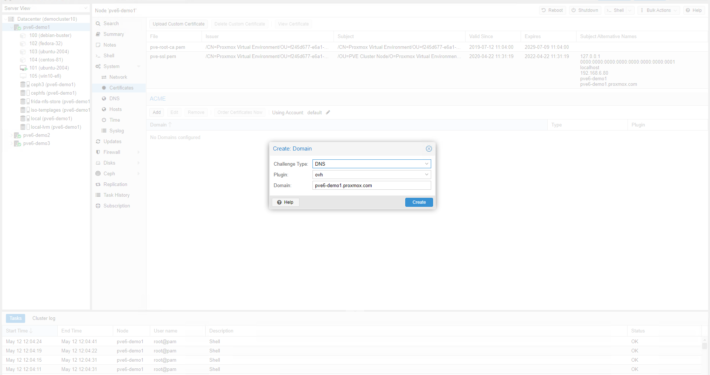
Task: Click the Network icon under System
Action: click(104, 77)
